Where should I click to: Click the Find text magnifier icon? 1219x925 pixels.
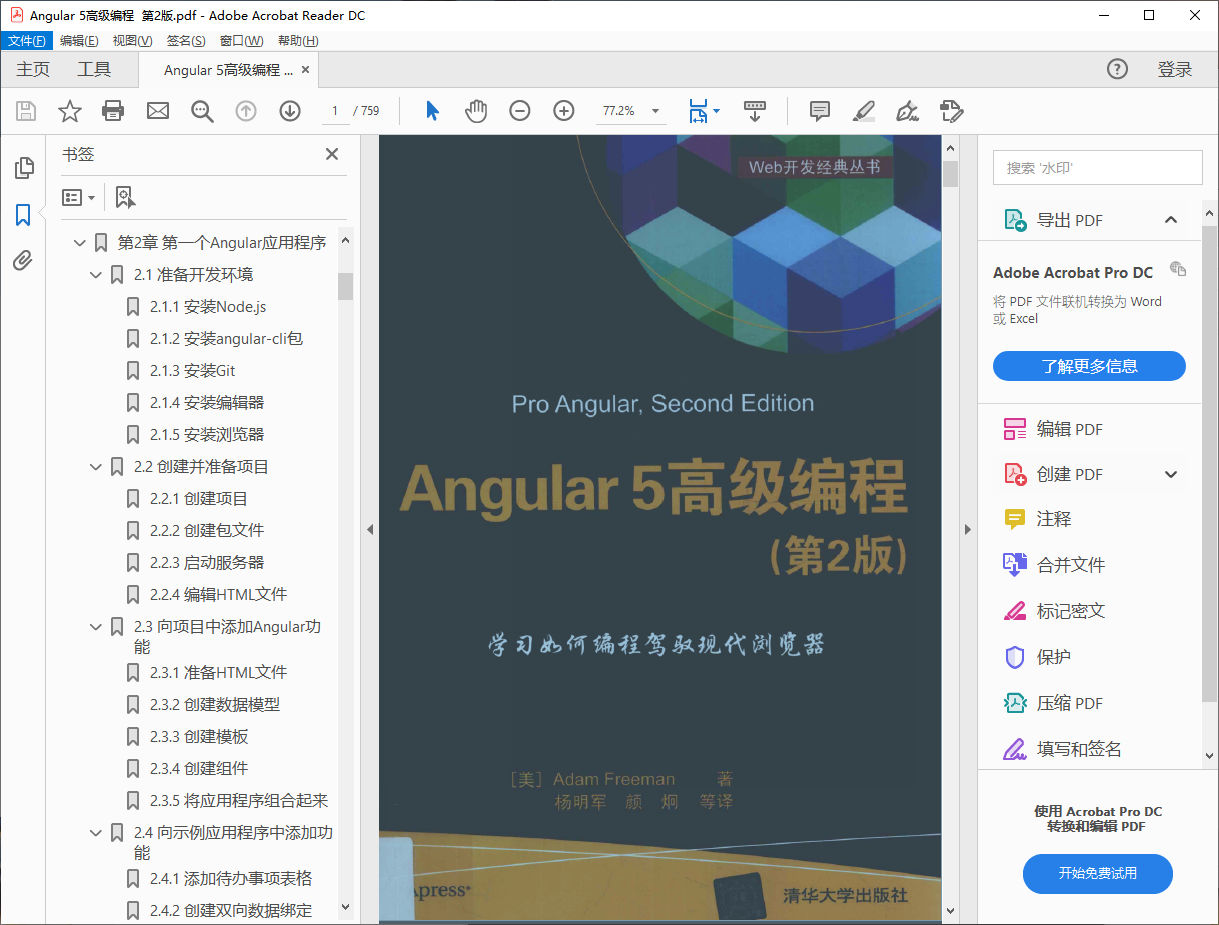pyautogui.click(x=202, y=111)
